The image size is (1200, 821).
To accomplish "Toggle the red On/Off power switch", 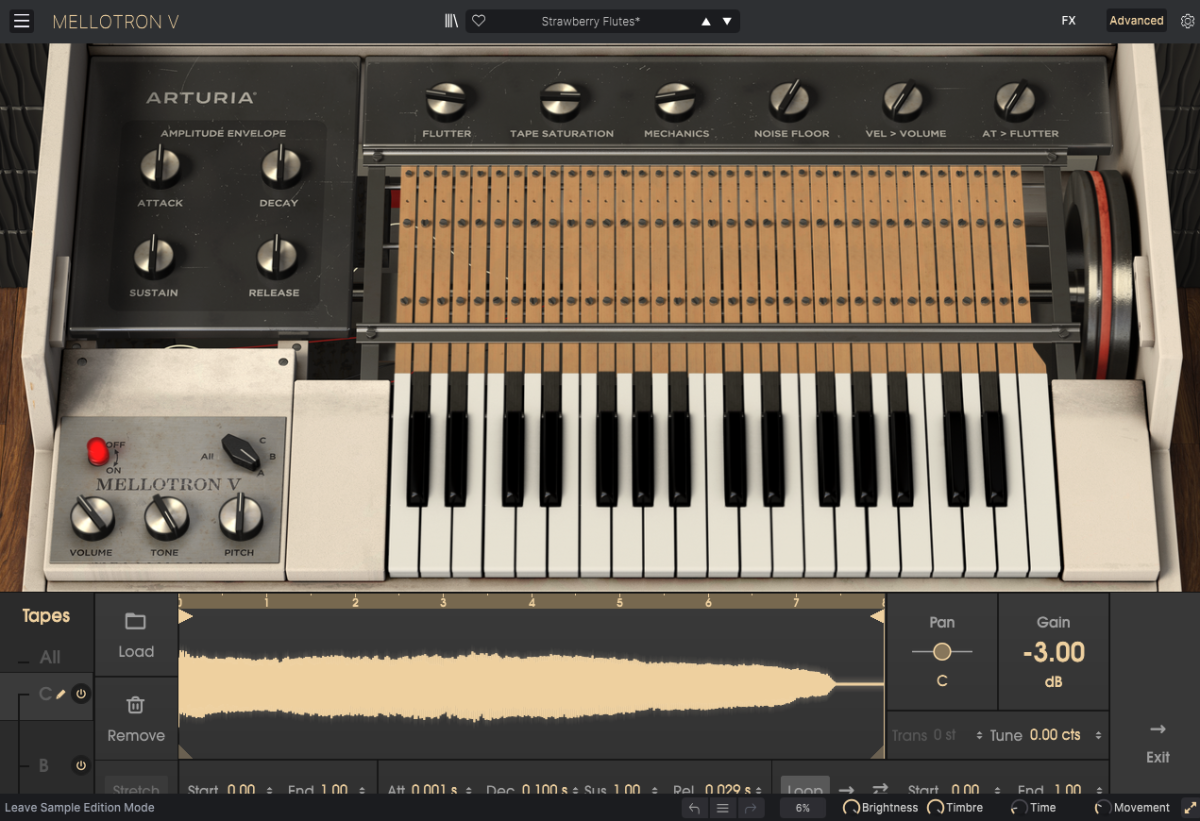I will pos(98,451).
